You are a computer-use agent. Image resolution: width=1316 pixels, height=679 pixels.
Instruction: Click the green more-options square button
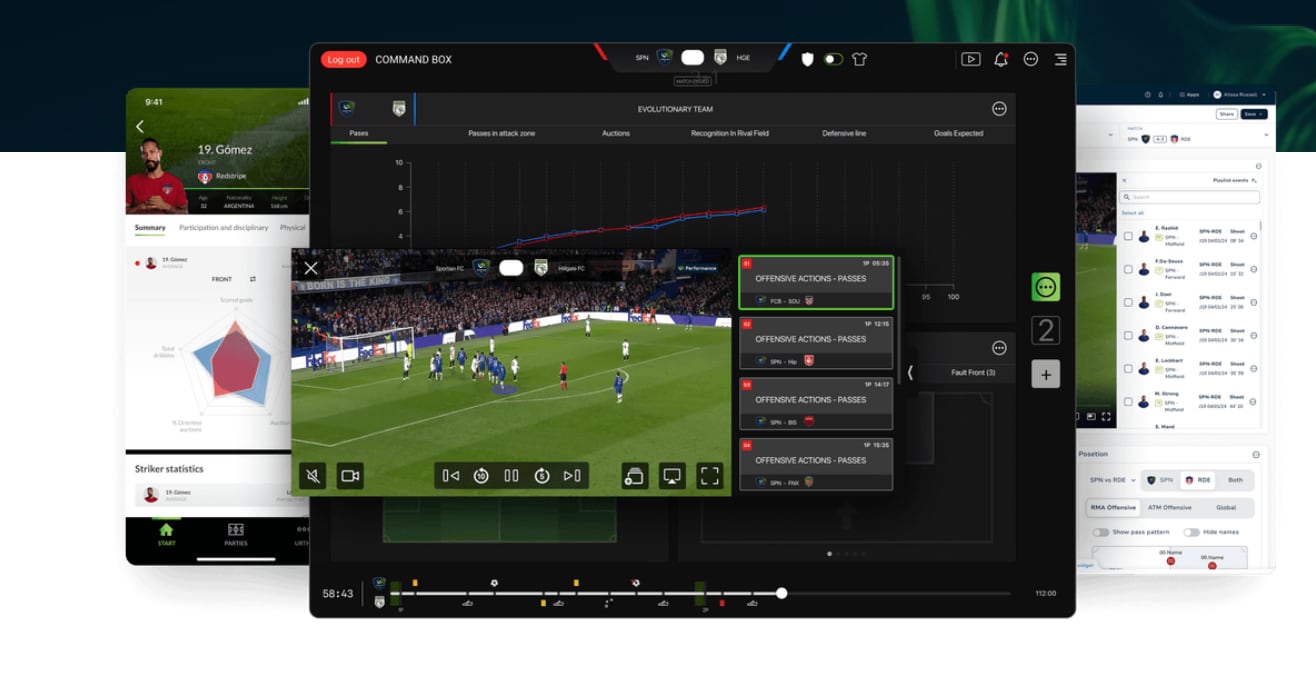tap(1046, 287)
